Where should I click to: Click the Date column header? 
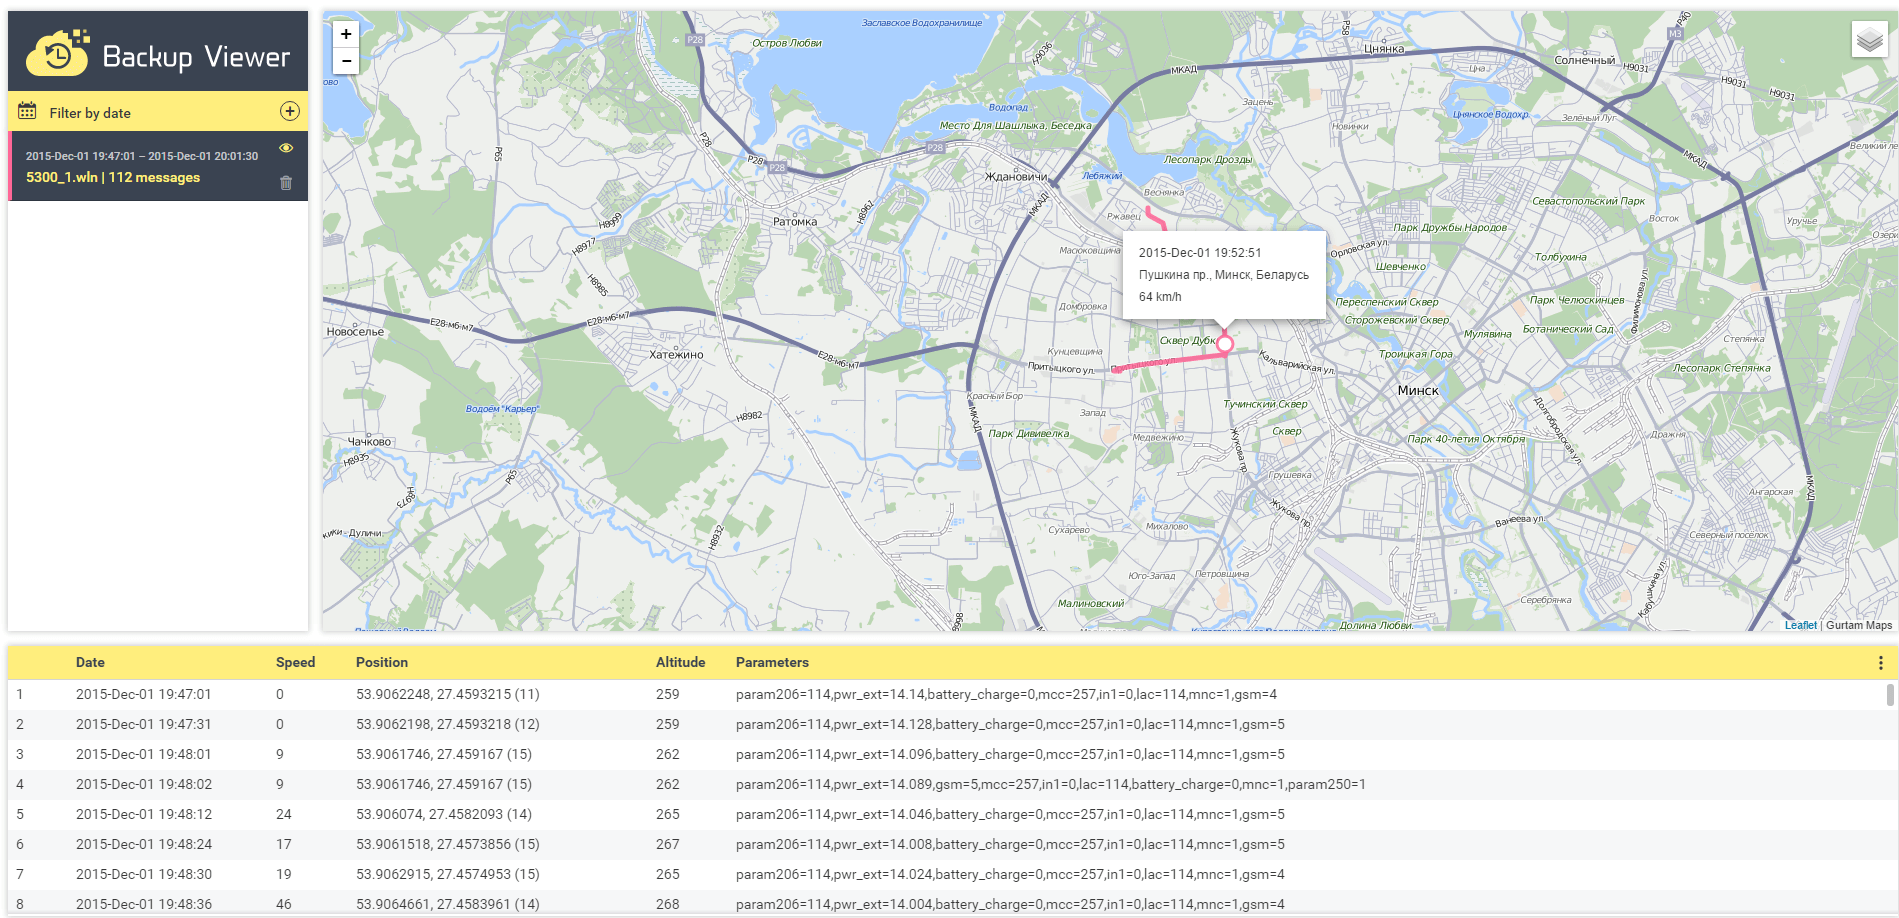(x=90, y=662)
